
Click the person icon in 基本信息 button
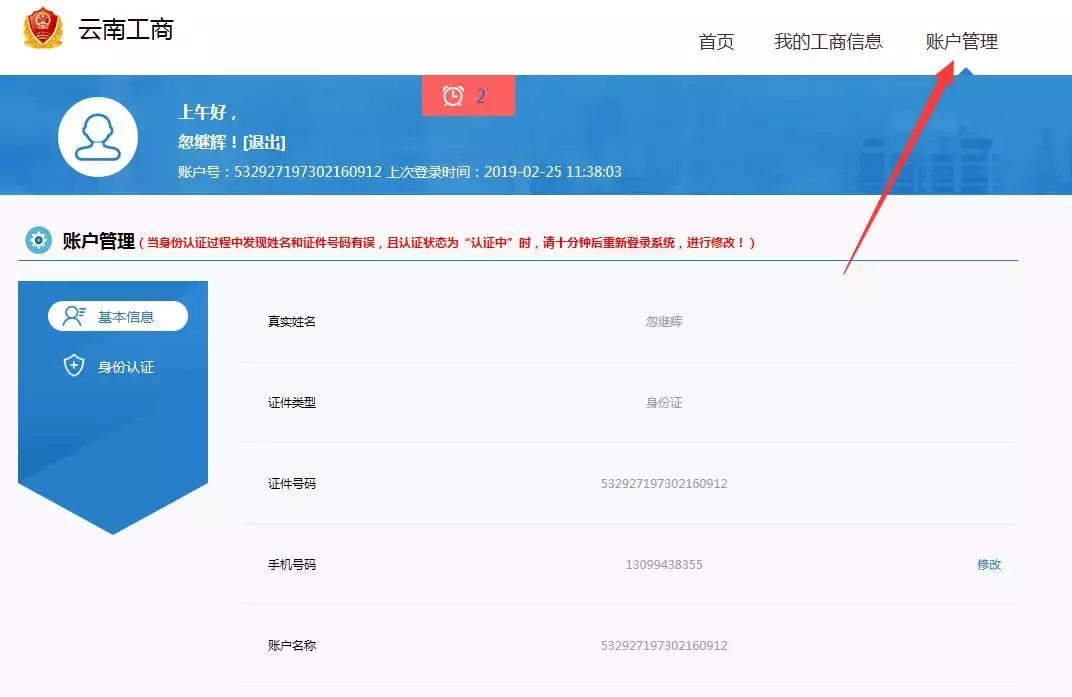(74, 316)
